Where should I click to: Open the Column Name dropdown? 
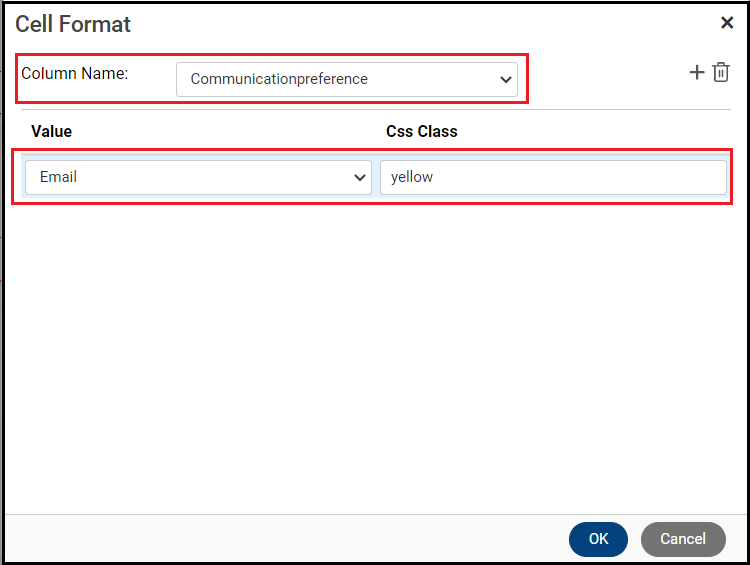(x=346, y=79)
